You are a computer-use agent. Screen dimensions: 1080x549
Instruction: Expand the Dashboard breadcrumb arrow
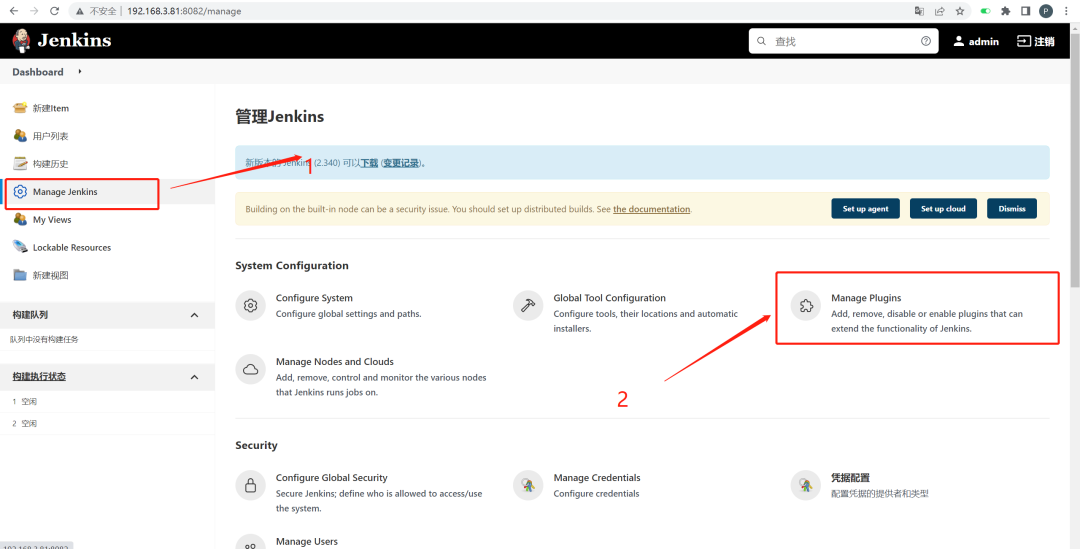click(x=80, y=72)
